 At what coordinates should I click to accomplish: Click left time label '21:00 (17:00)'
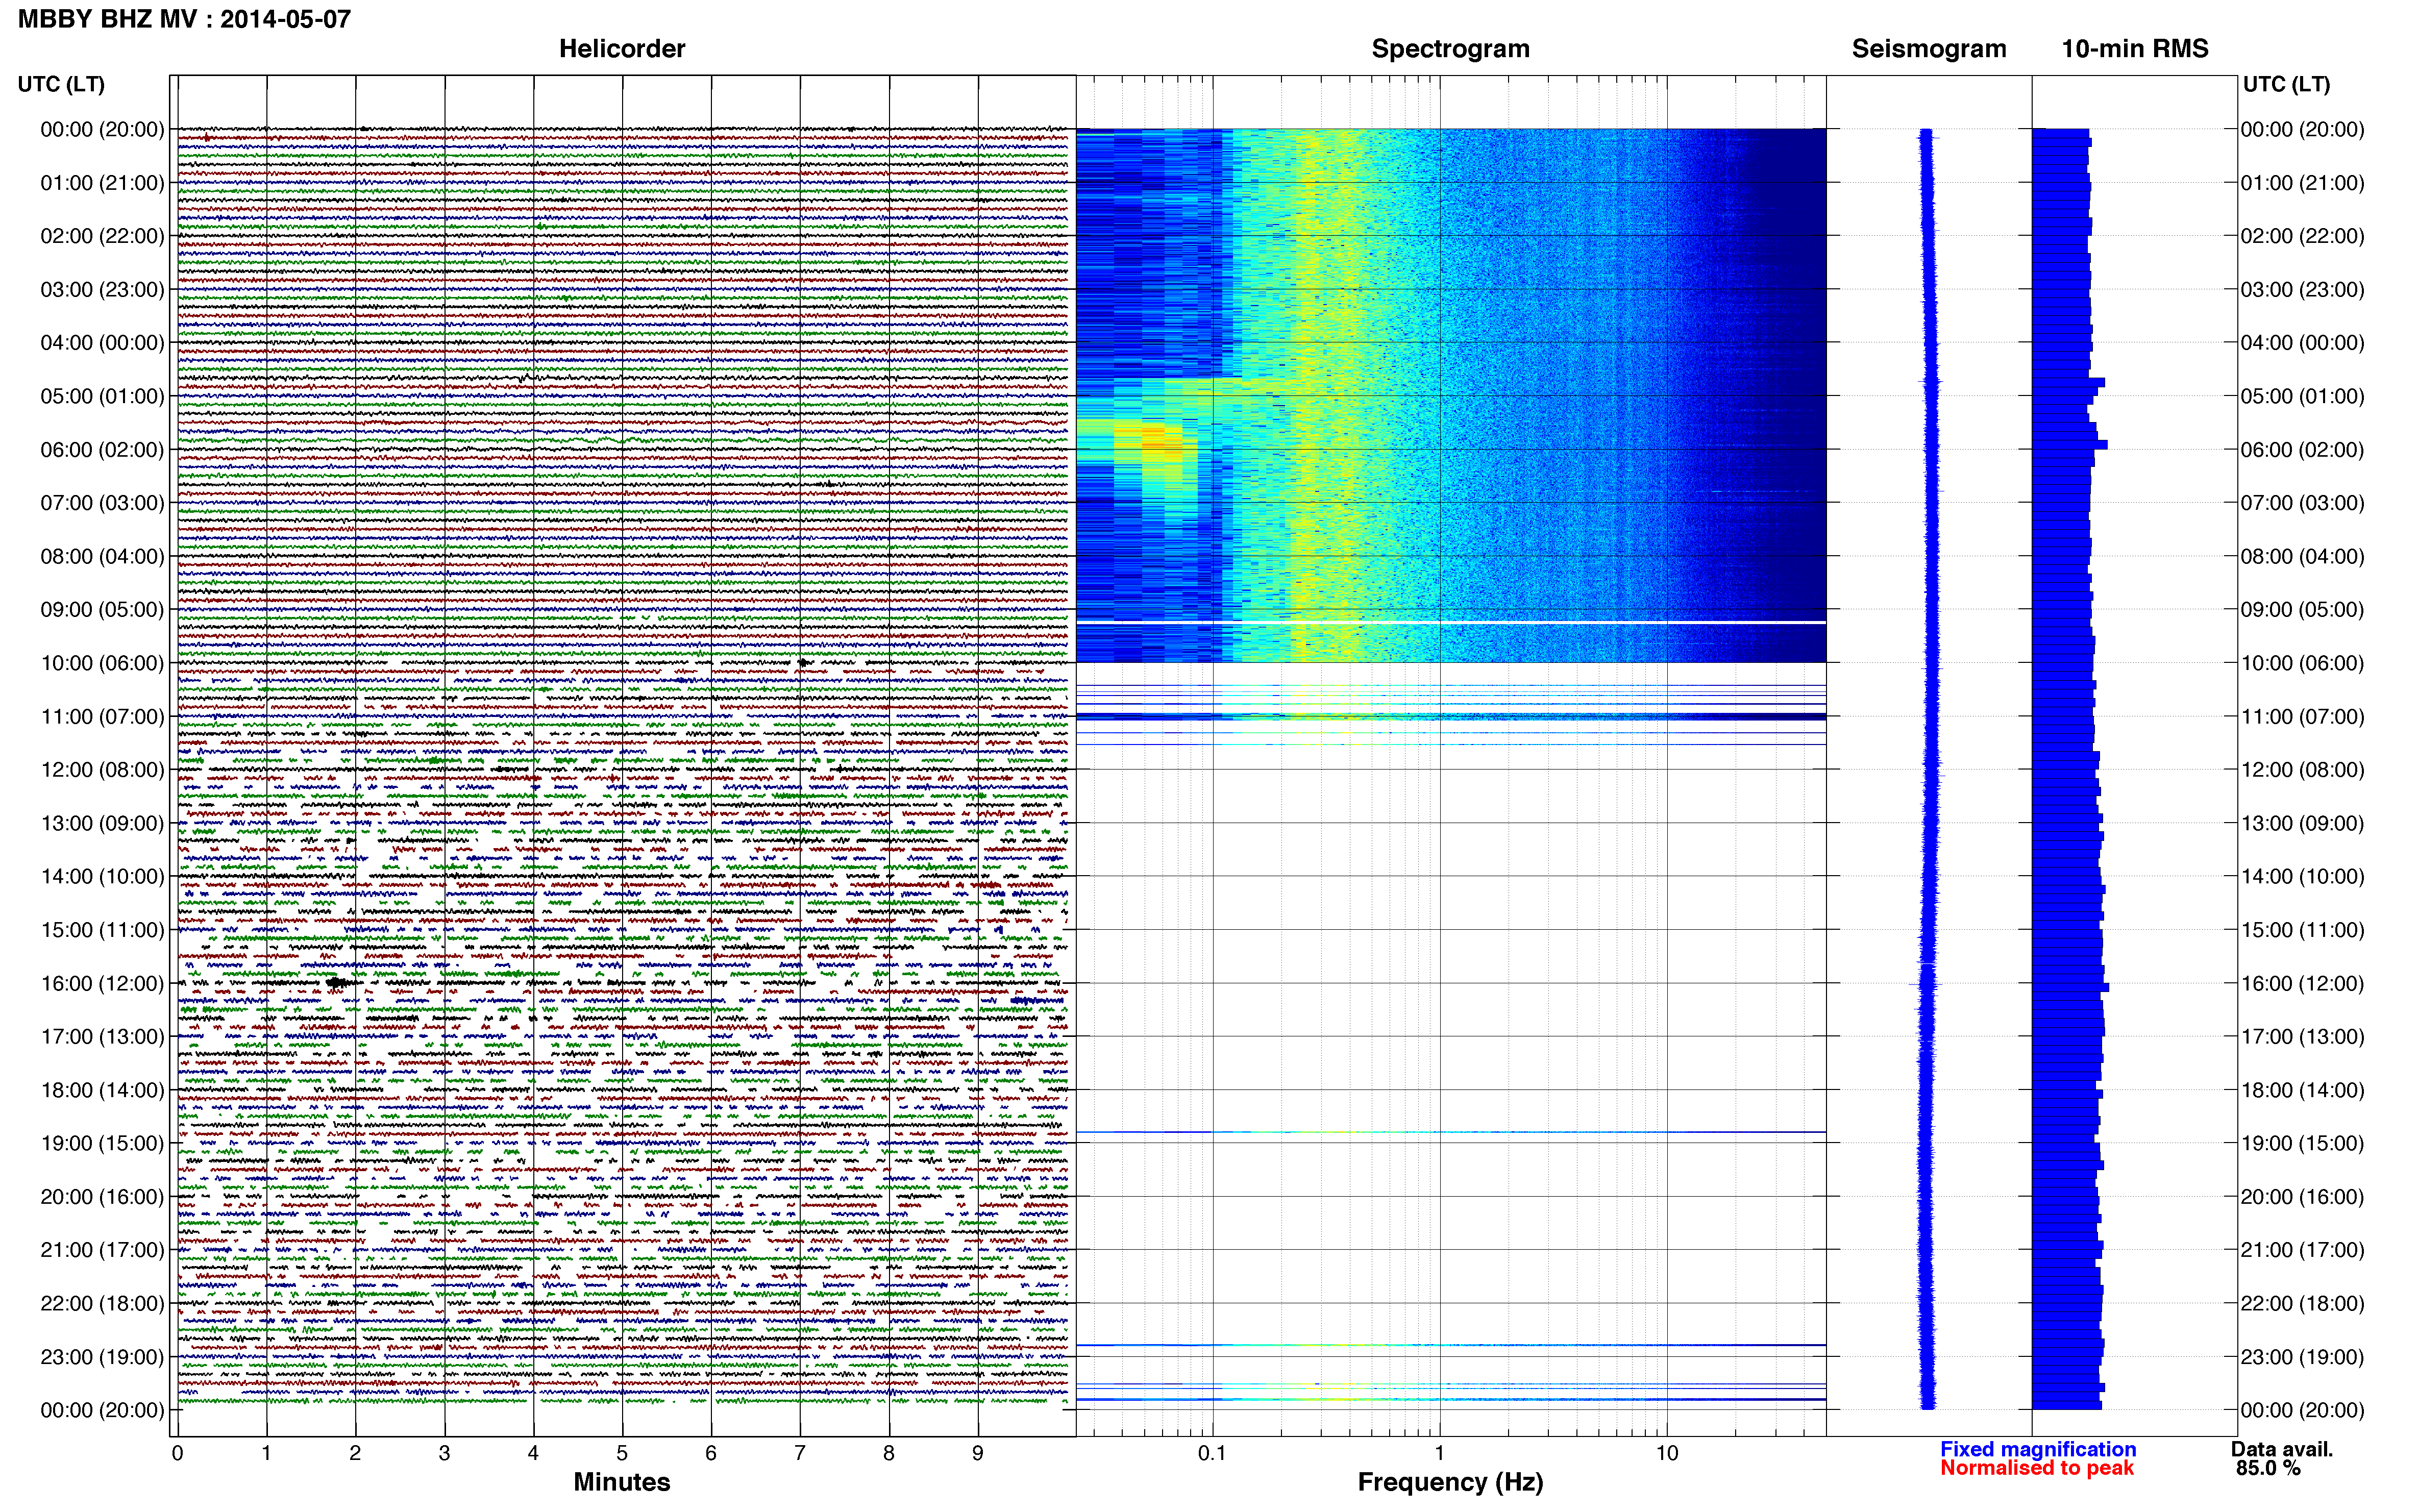click(x=102, y=1250)
